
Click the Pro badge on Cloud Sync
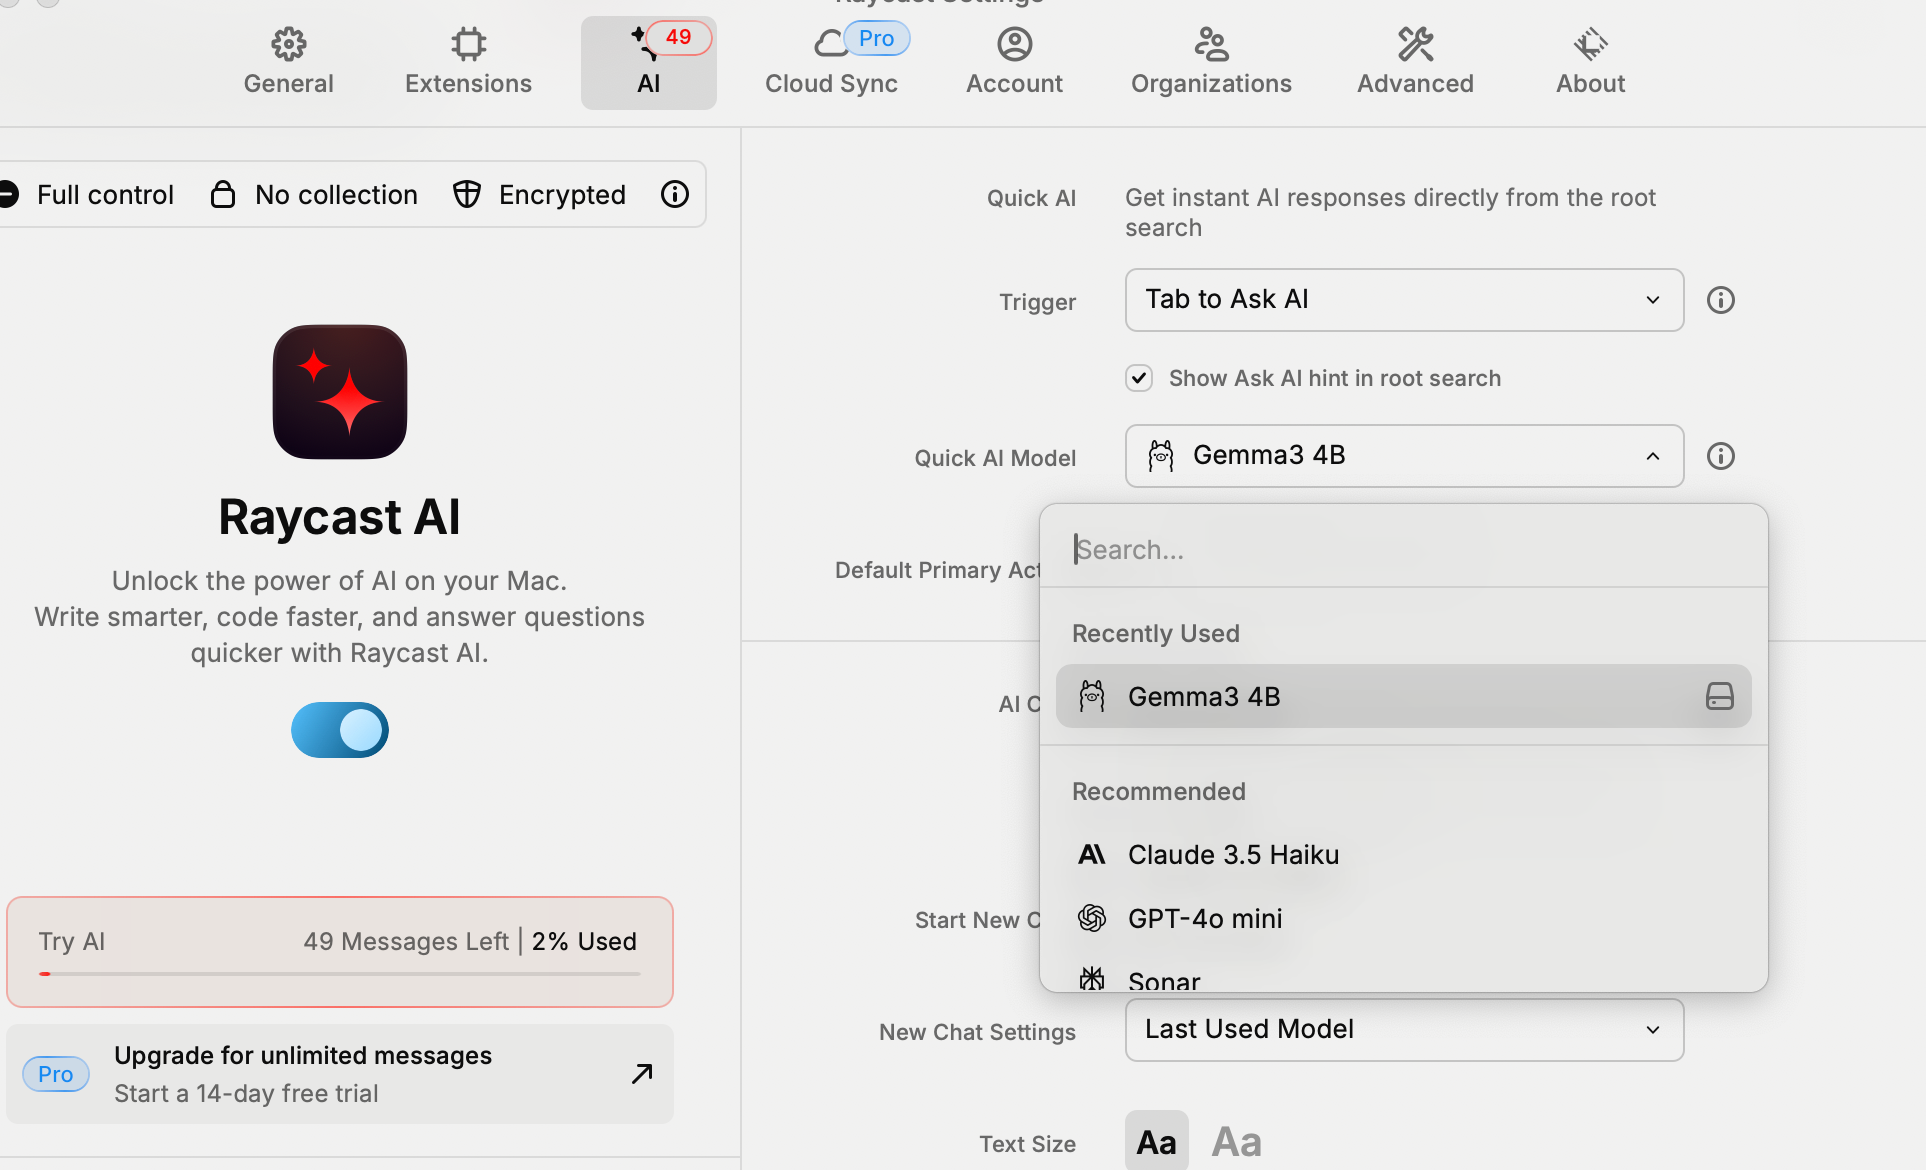click(x=876, y=38)
